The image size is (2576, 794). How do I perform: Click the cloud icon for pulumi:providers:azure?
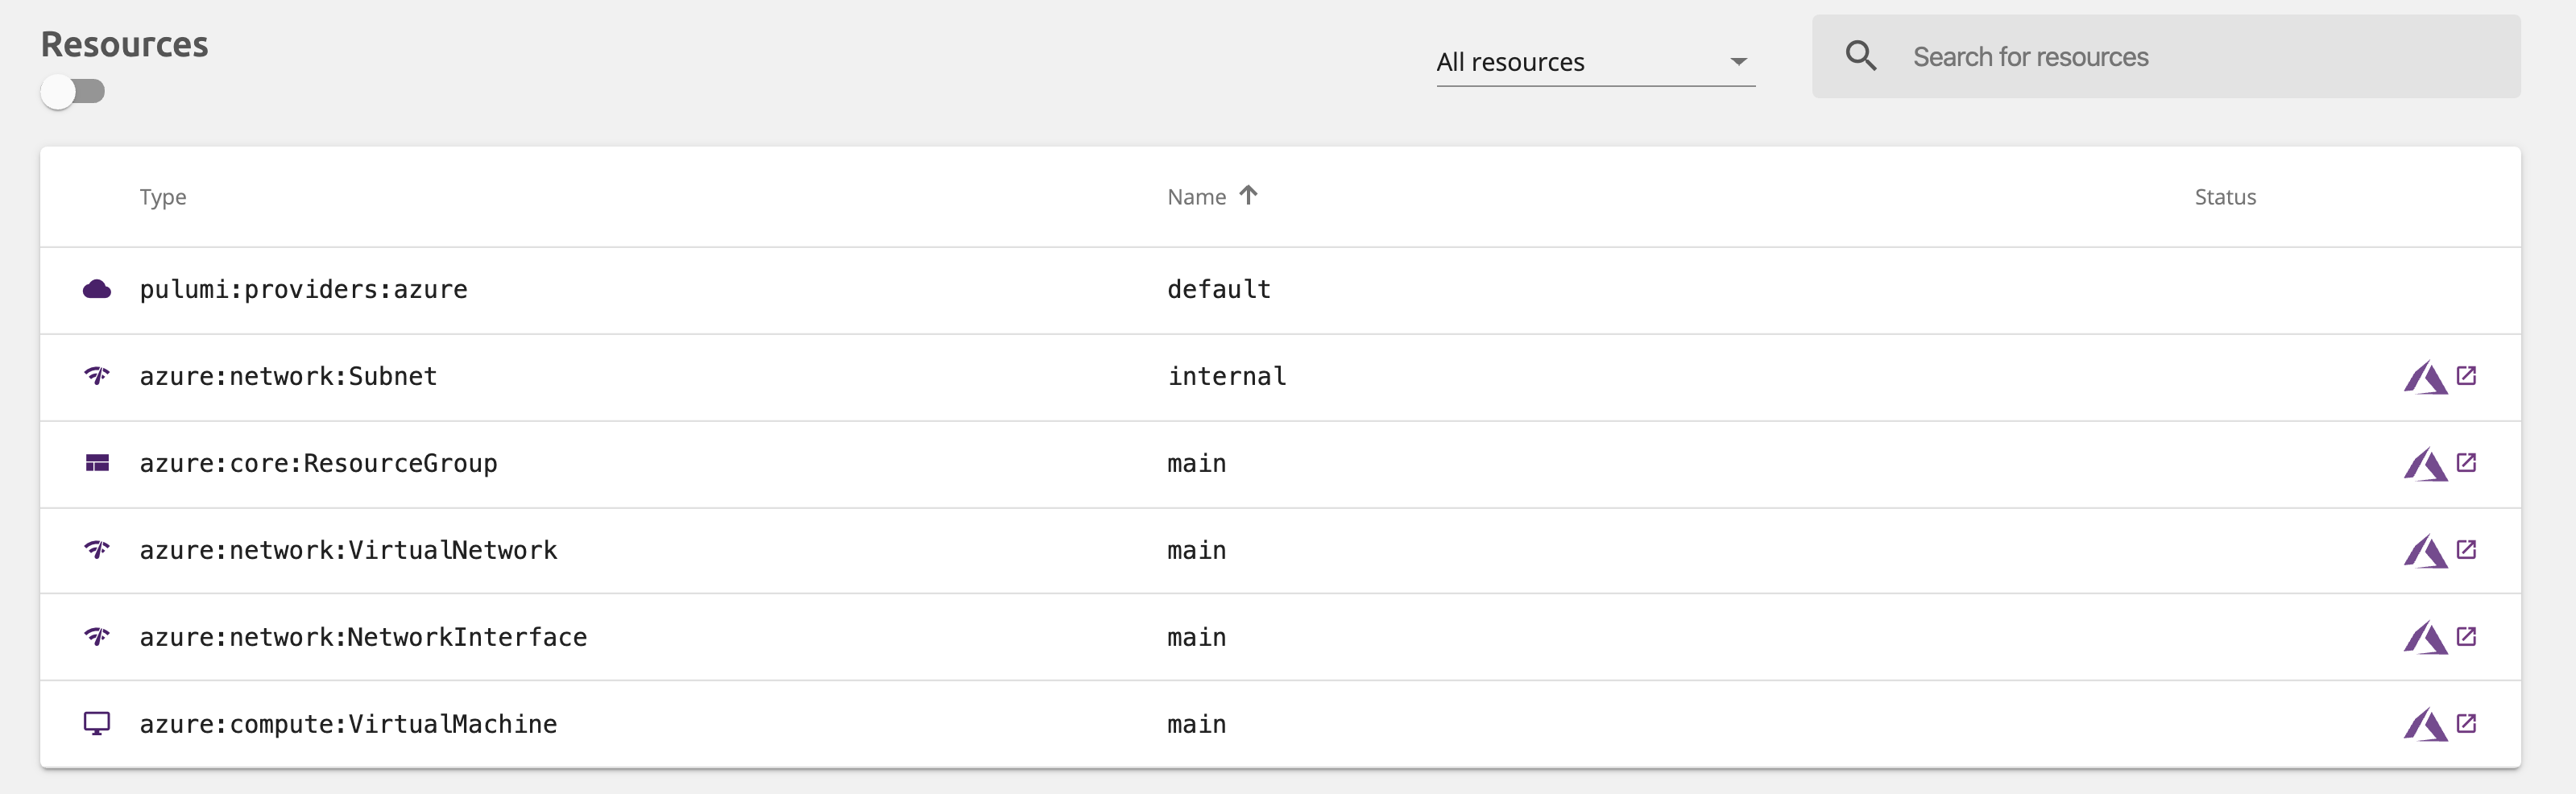pos(98,289)
